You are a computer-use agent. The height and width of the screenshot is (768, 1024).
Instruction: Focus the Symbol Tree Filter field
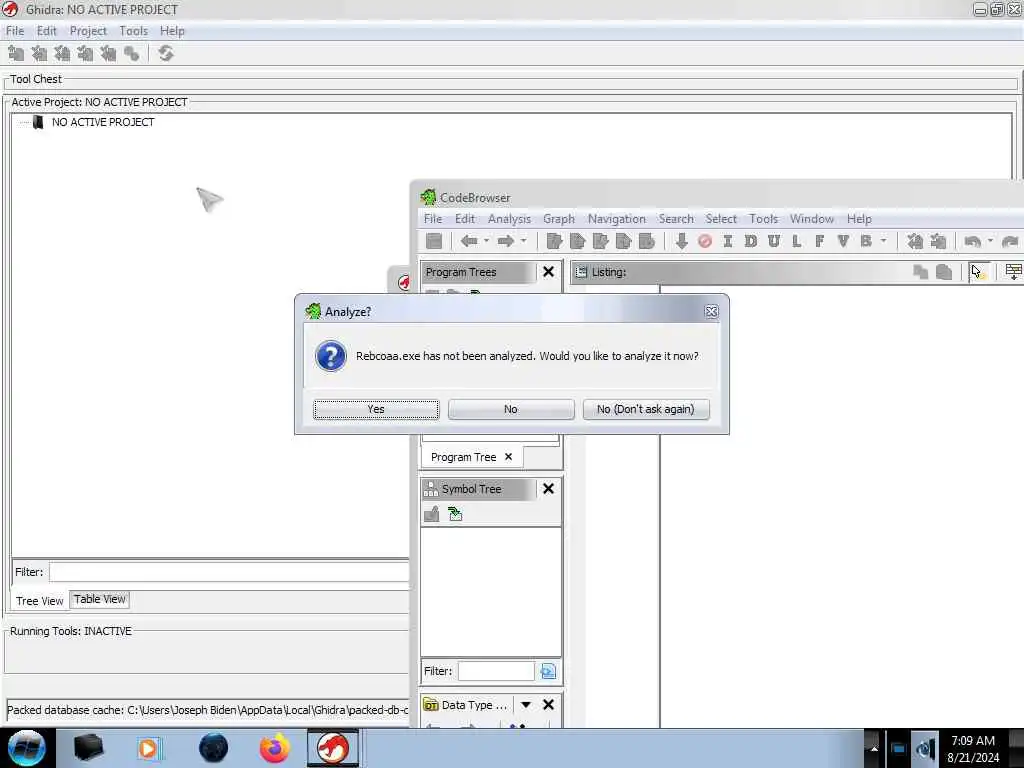(x=496, y=671)
